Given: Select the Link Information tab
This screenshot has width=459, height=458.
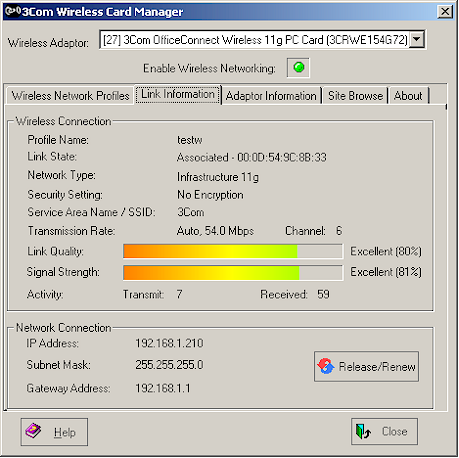Looking at the screenshot, I should (178, 94).
